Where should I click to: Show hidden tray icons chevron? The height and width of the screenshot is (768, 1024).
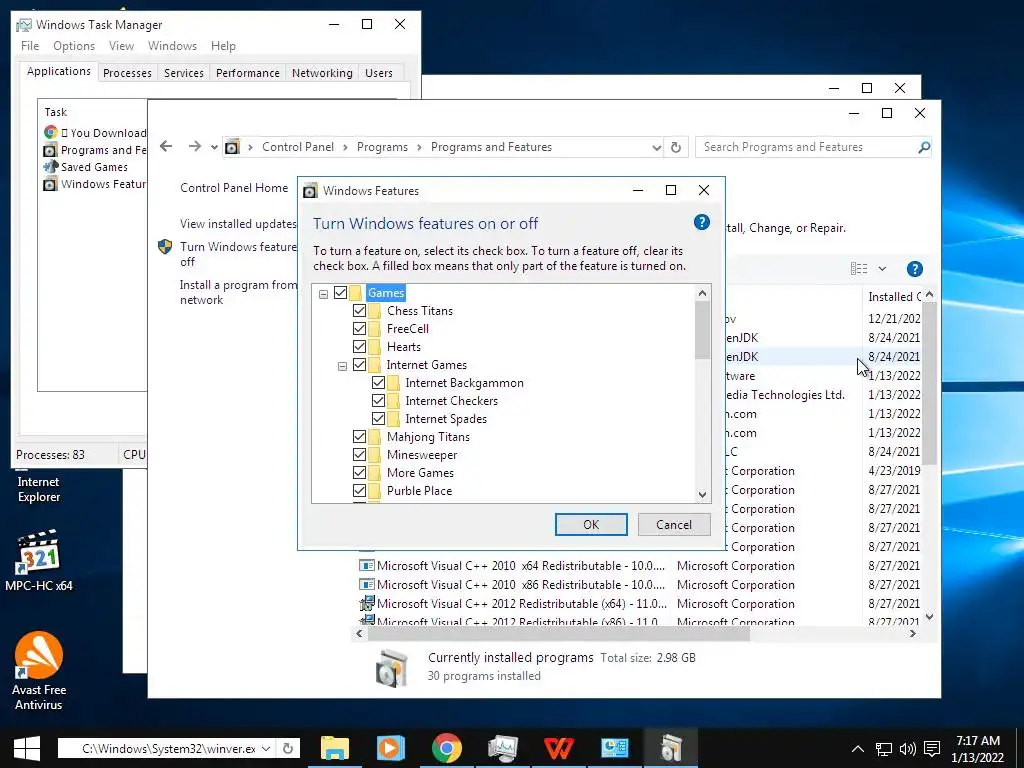click(x=858, y=749)
